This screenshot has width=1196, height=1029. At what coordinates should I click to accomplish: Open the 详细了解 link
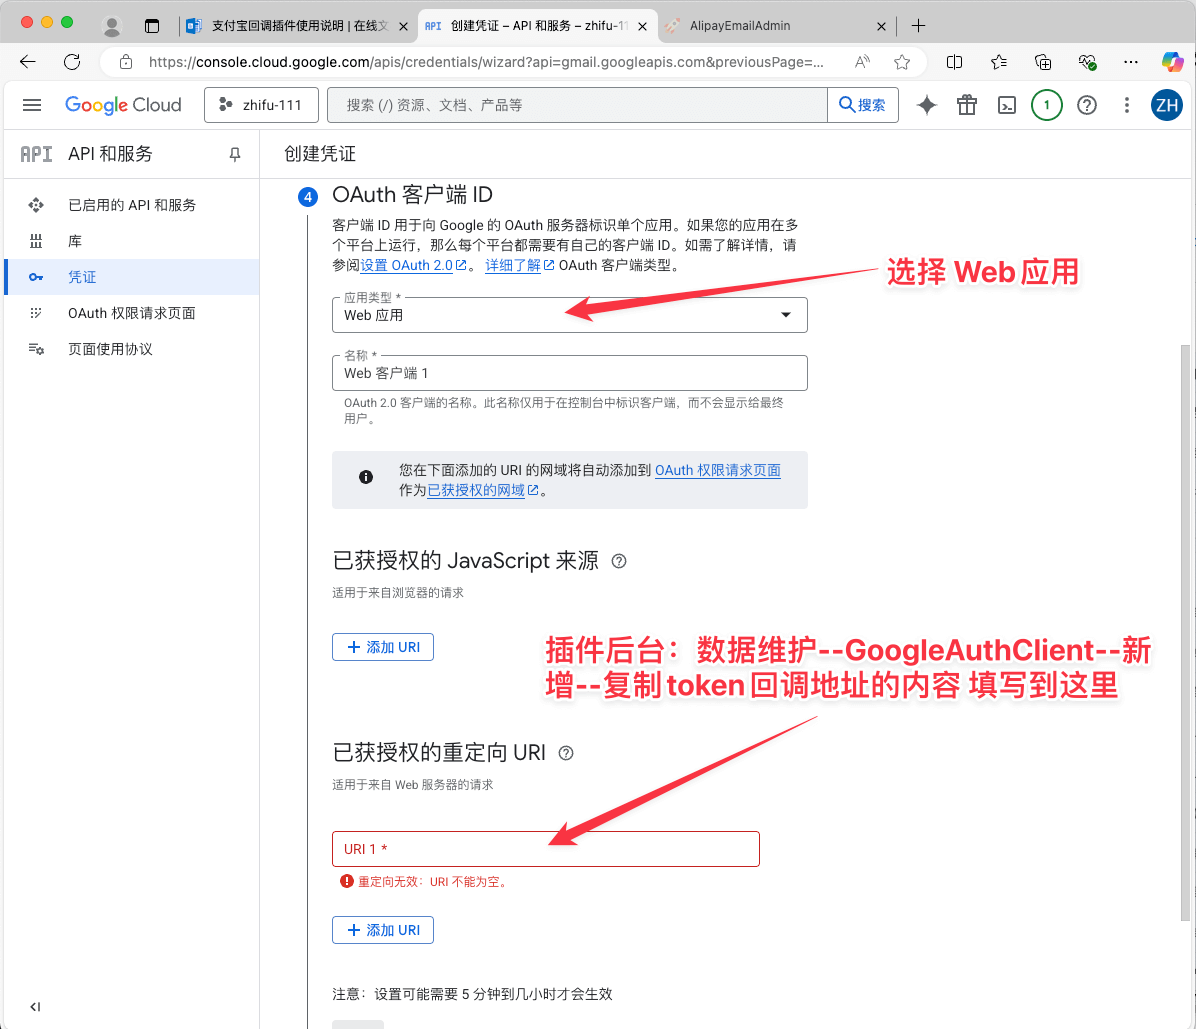pos(519,265)
